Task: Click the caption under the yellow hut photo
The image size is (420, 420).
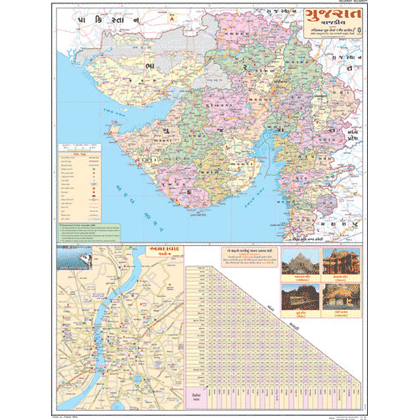Action: tap(341, 314)
